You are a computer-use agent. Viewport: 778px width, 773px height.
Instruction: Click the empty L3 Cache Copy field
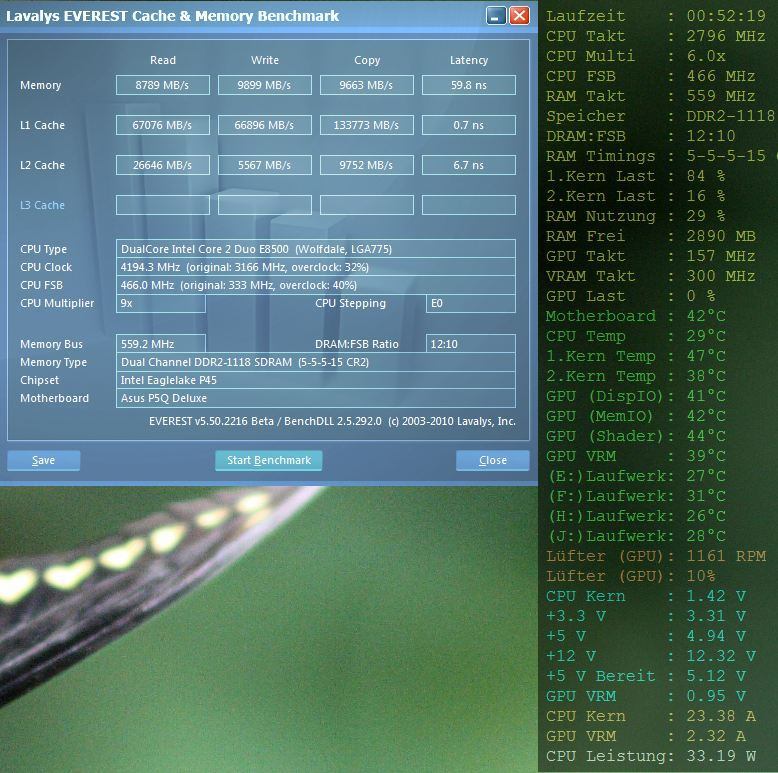point(367,205)
